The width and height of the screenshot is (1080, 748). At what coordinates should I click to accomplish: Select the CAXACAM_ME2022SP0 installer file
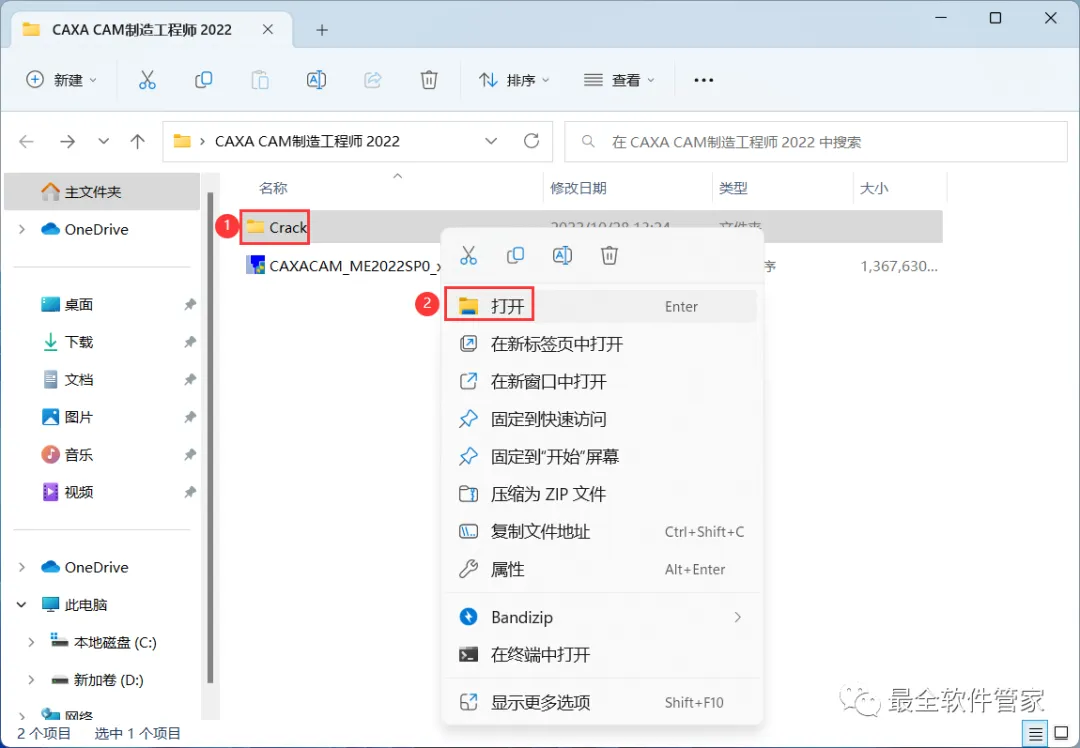tap(344, 266)
